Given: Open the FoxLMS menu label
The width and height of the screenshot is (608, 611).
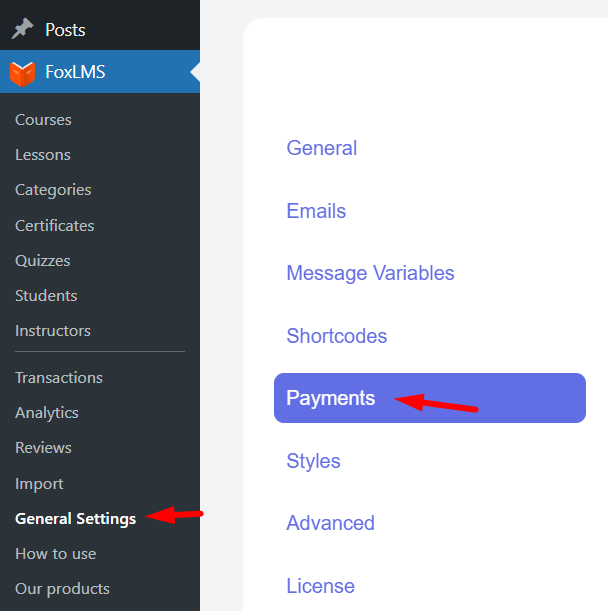Looking at the screenshot, I should [x=75, y=72].
